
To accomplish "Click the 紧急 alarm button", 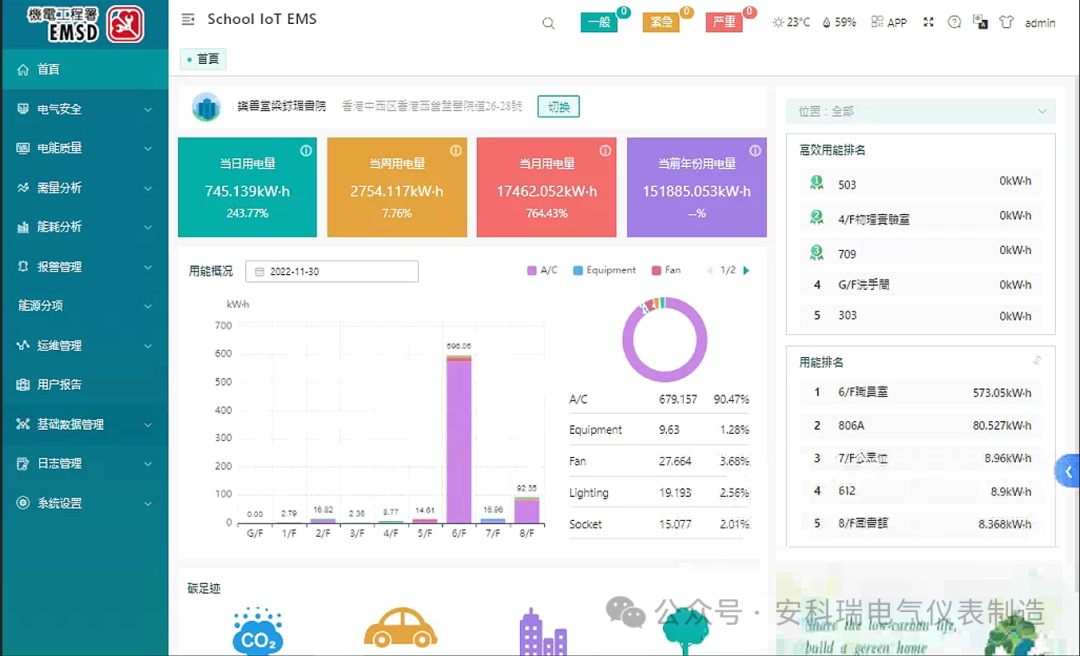I will [x=661, y=22].
